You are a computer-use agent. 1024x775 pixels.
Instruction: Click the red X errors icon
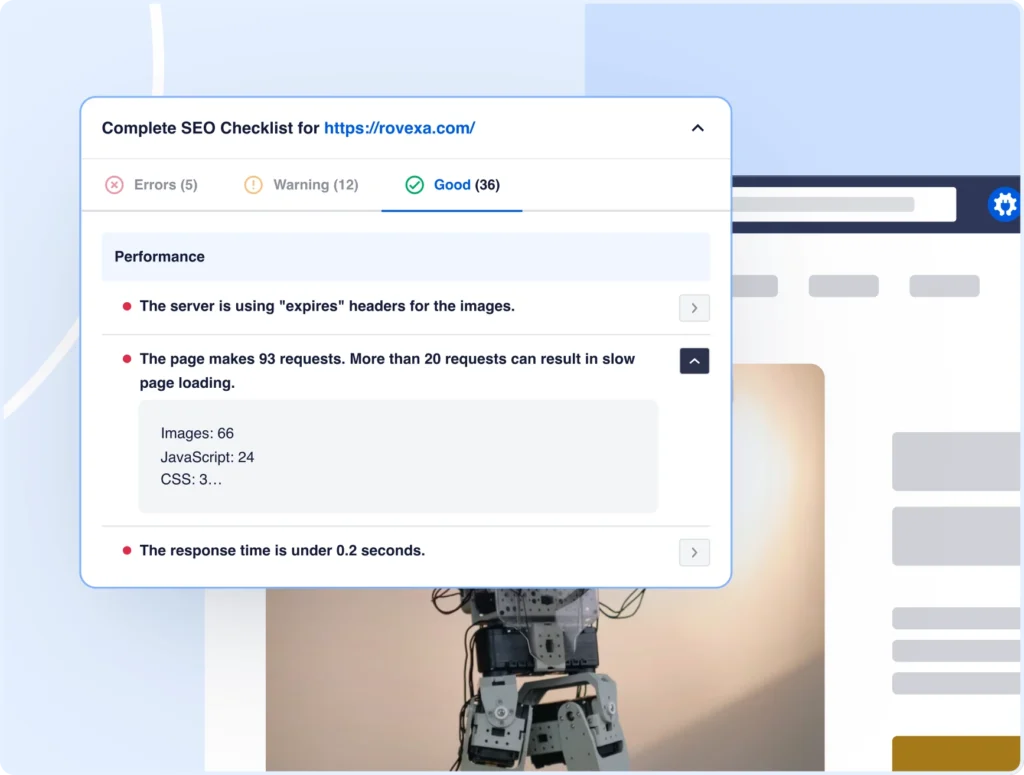coord(114,185)
